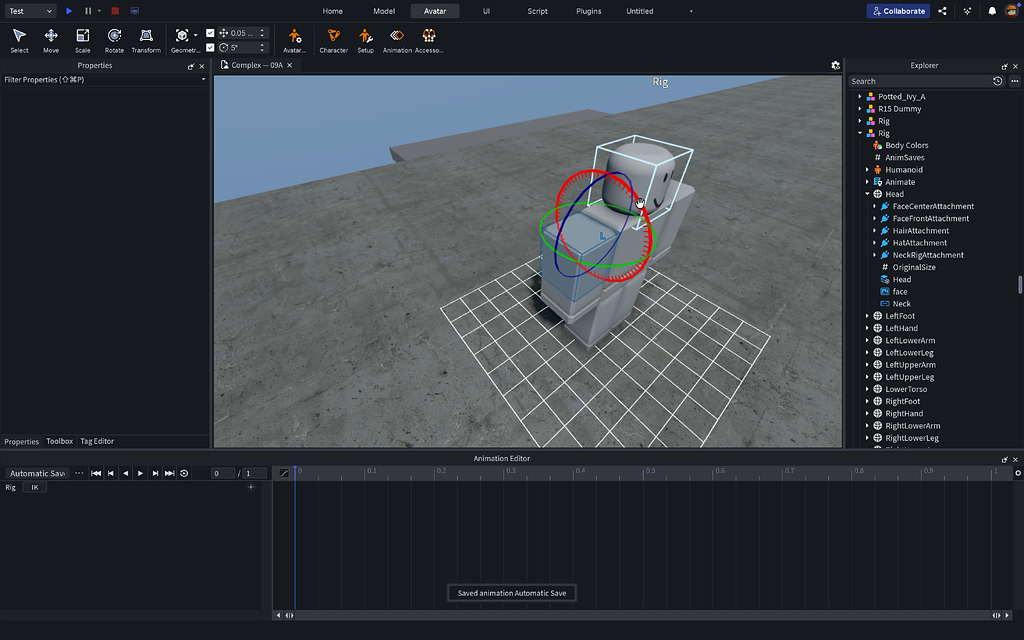This screenshot has height=640, width=1024.
Task: Open the Animation editor tool
Action: [397, 40]
